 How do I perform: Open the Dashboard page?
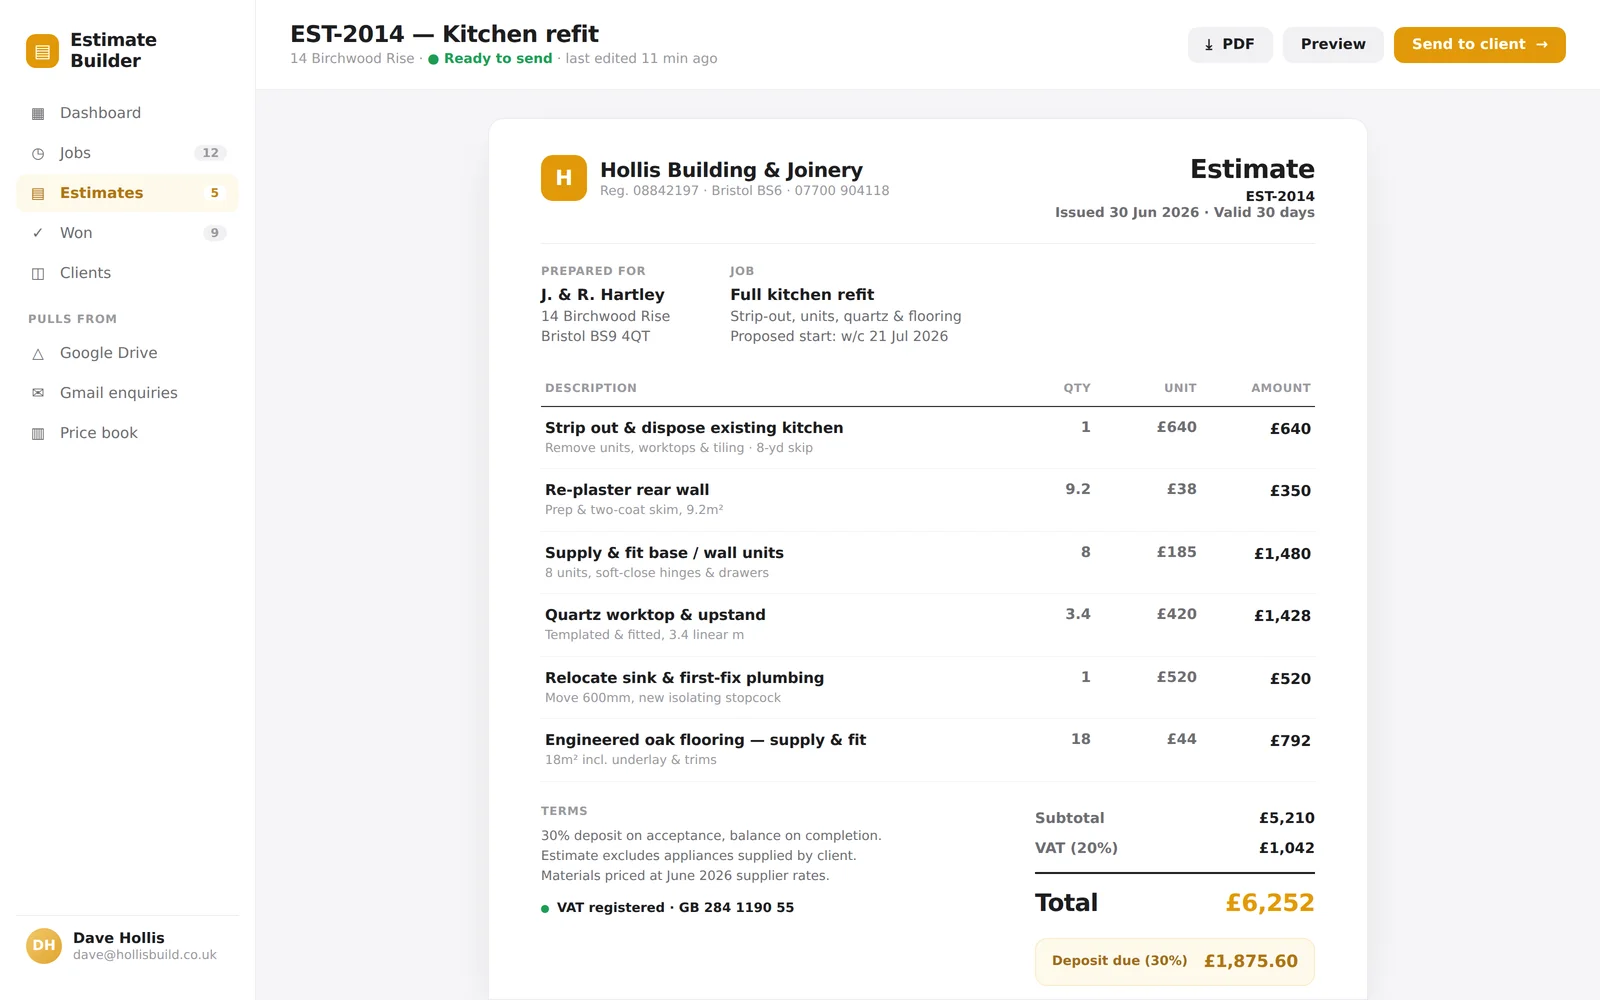127,113
